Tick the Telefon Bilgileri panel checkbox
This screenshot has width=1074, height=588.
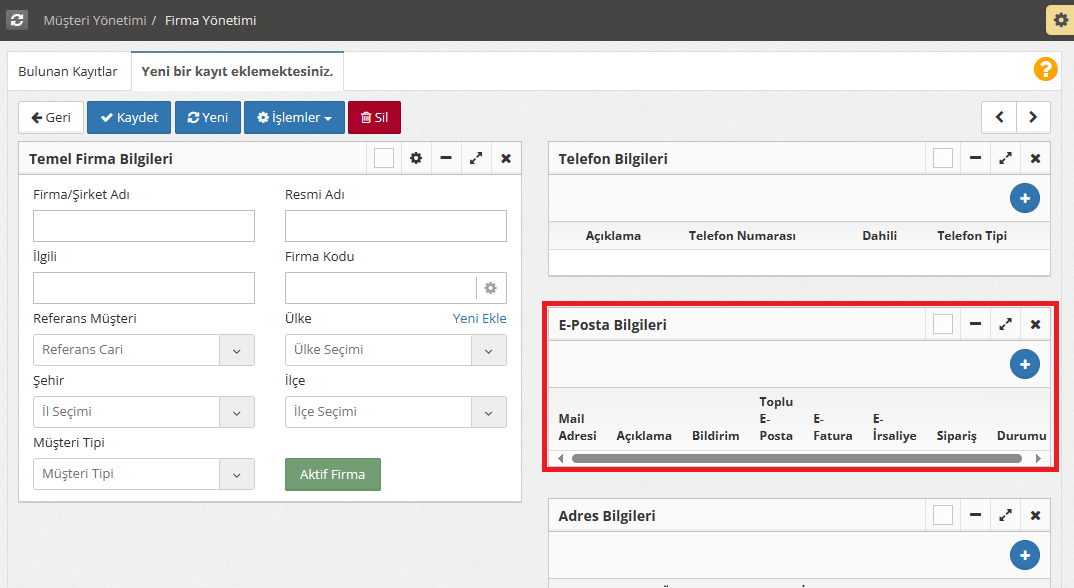(x=942, y=158)
